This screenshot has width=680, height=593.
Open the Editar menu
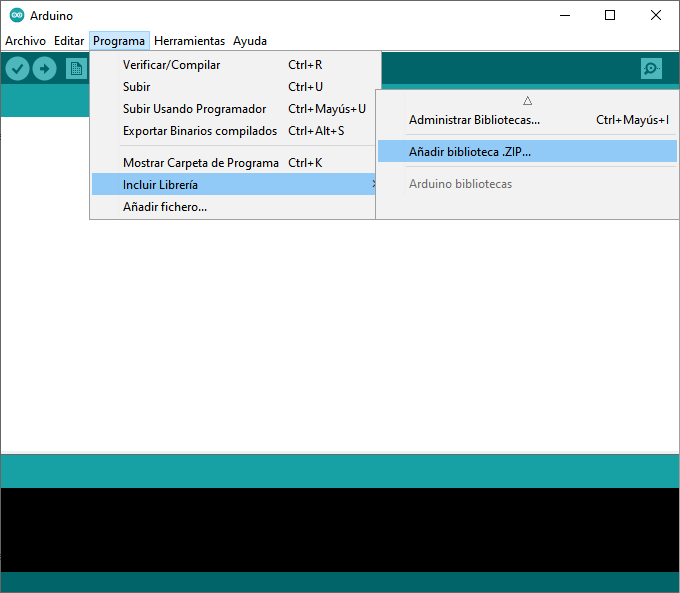click(69, 41)
